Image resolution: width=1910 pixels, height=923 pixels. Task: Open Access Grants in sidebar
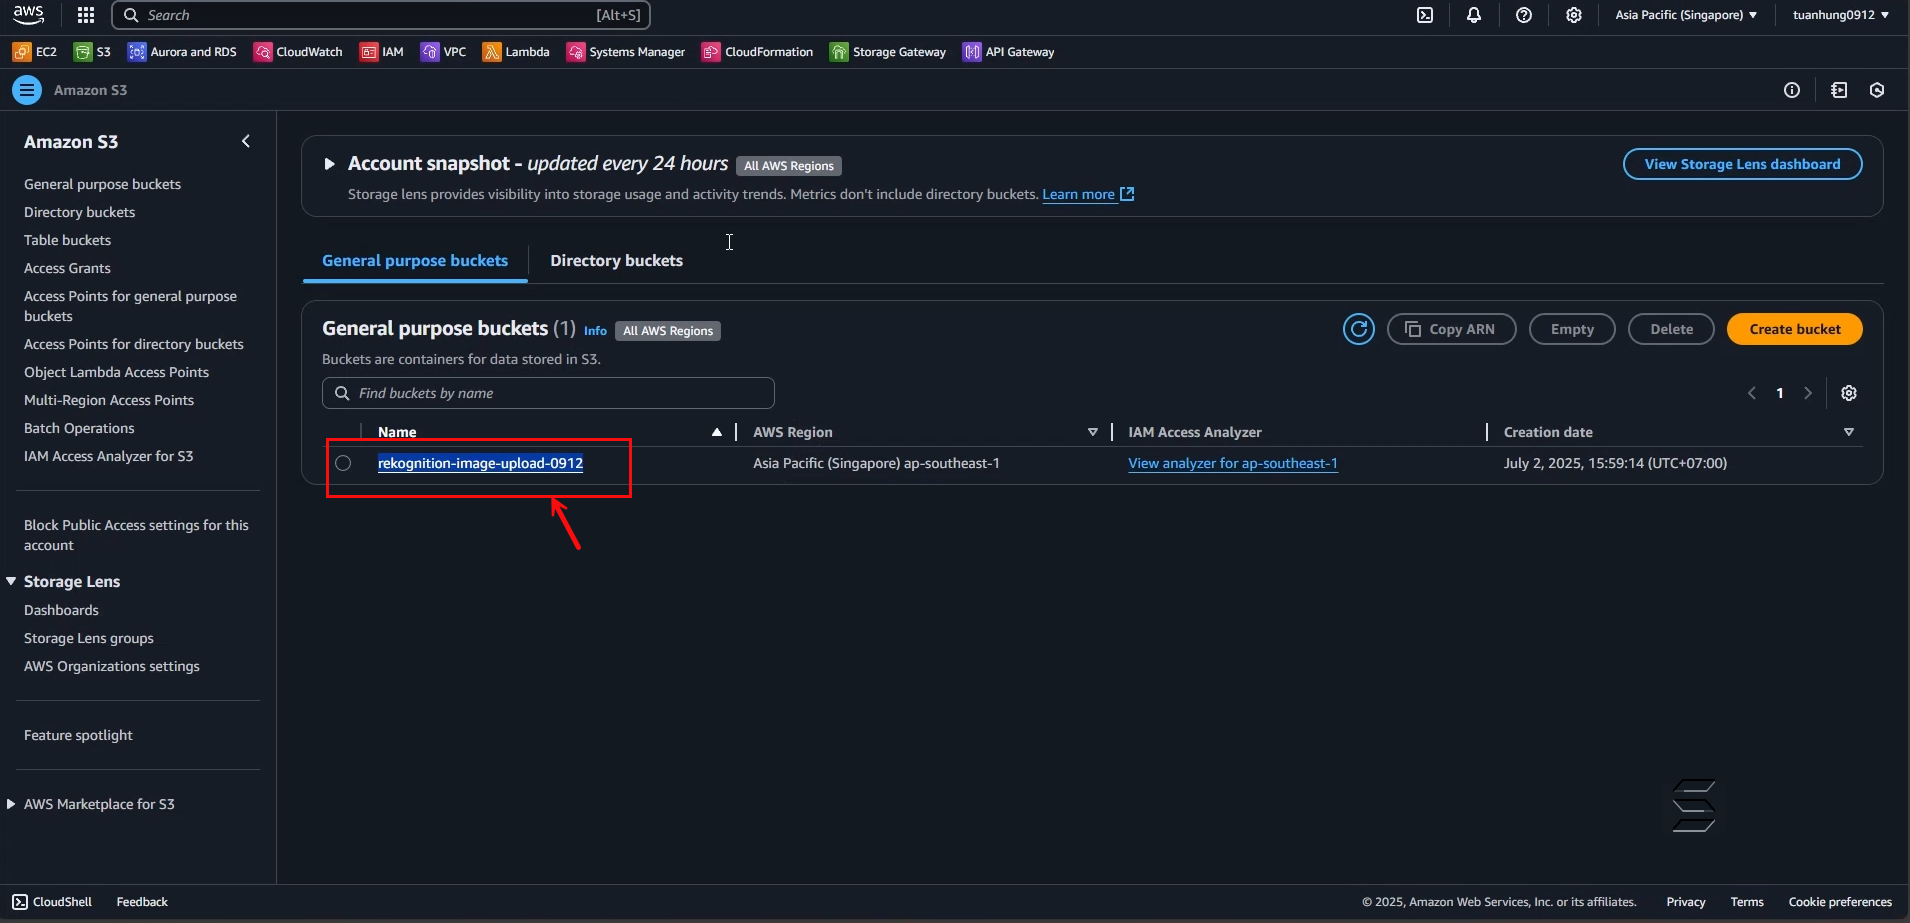[67, 268]
